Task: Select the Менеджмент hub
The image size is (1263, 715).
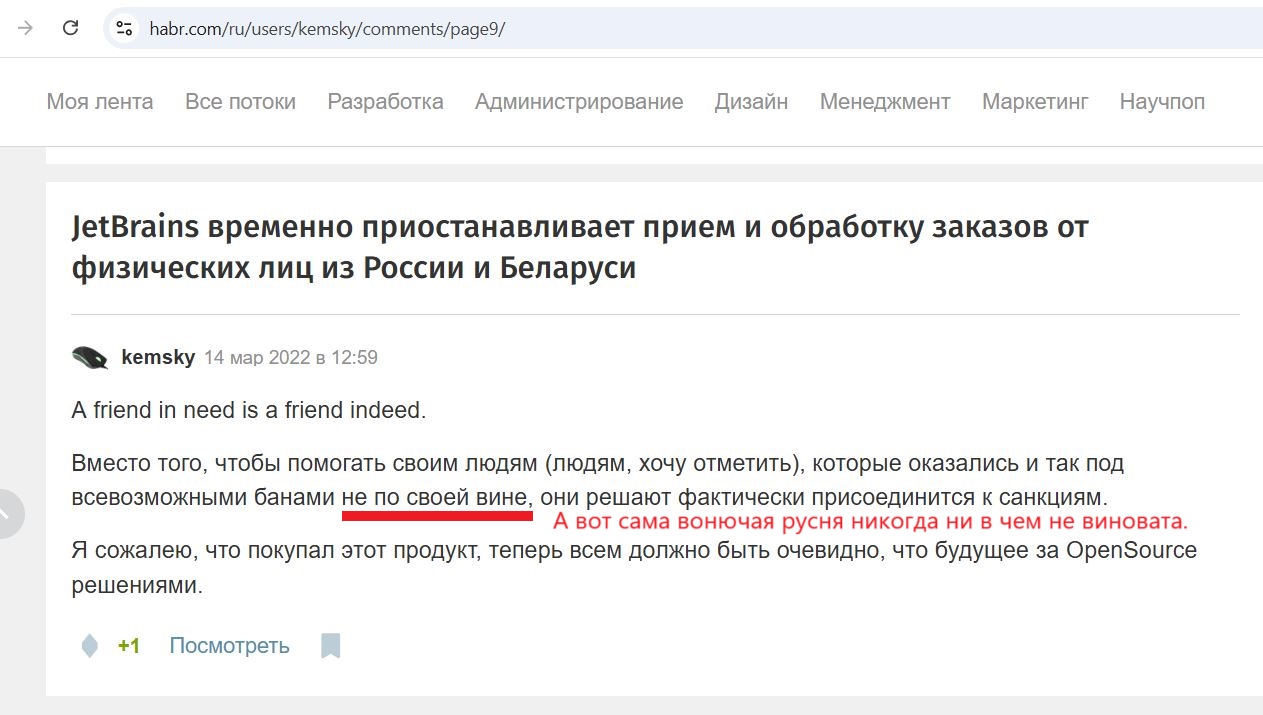Action: tap(885, 101)
